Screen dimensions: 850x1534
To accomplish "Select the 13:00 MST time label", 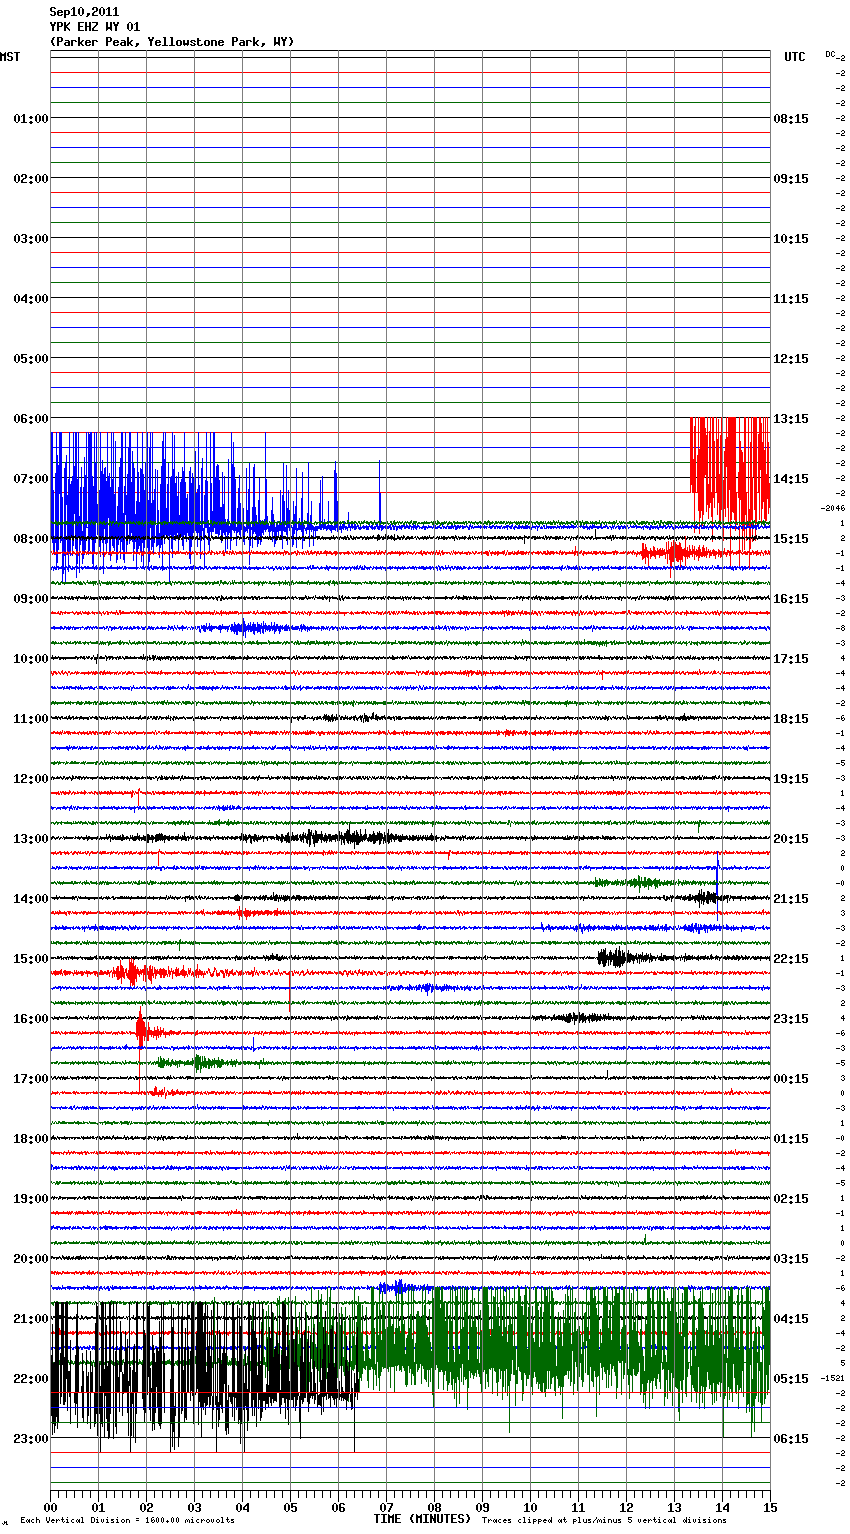I will (x=31, y=839).
